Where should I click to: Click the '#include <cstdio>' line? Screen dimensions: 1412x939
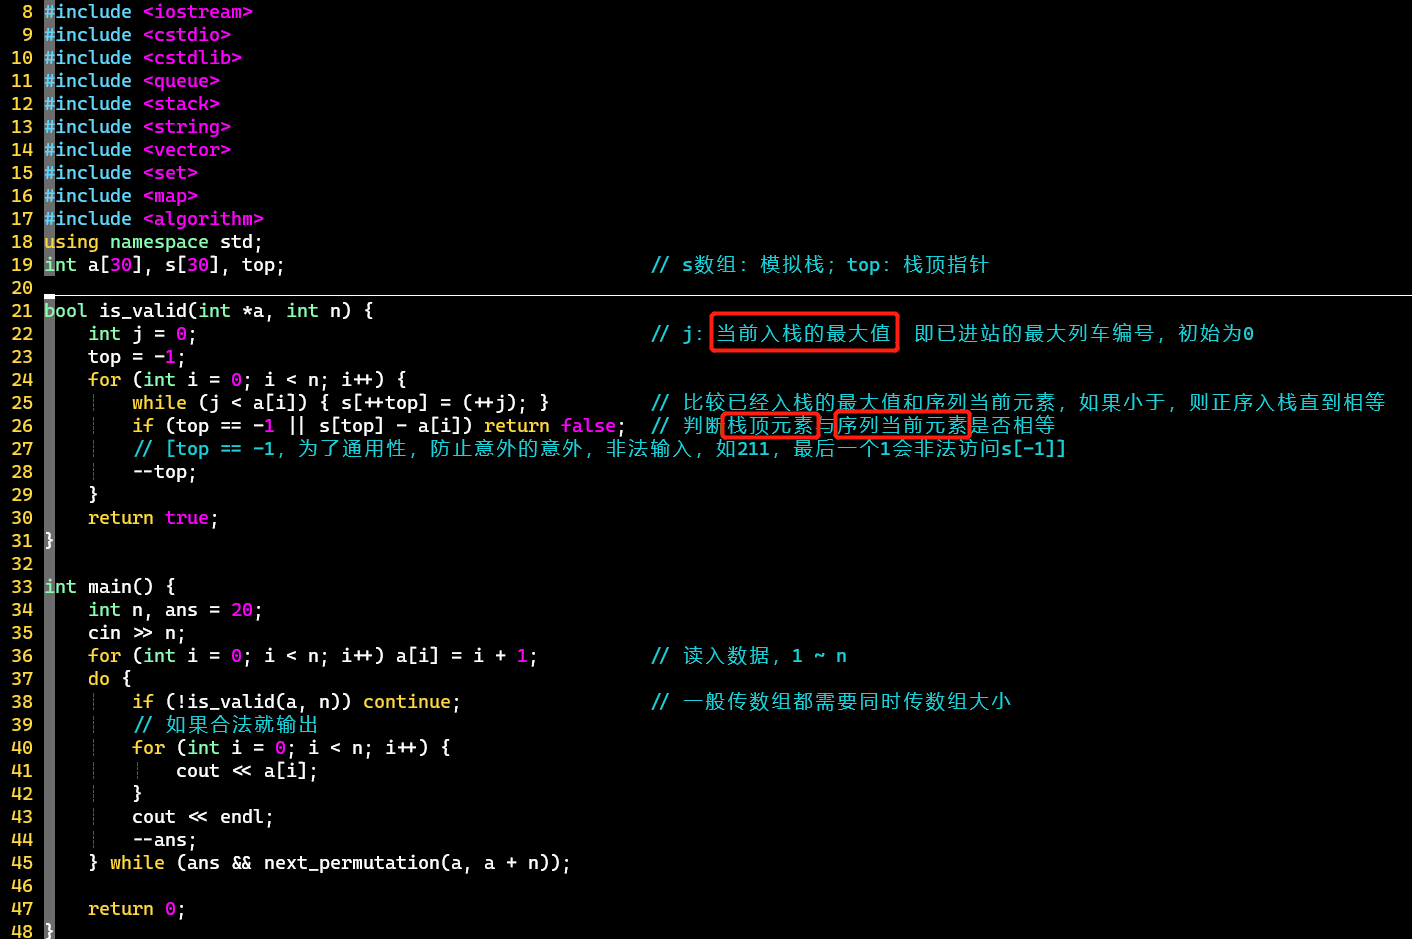click(x=137, y=35)
